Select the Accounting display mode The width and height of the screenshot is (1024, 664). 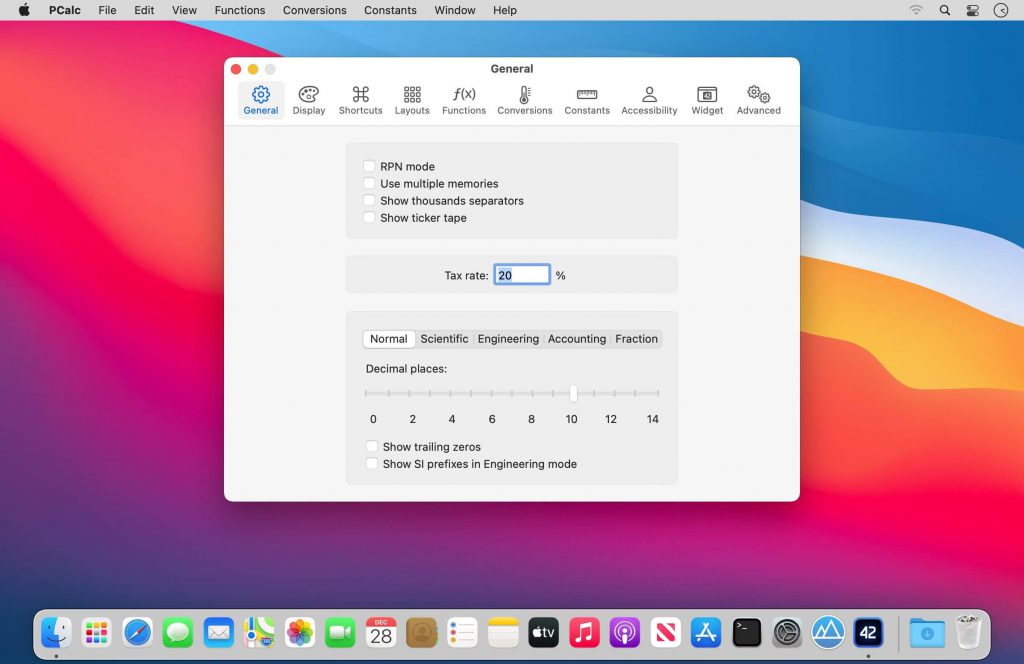pyautogui.click(x=577, y=338)
